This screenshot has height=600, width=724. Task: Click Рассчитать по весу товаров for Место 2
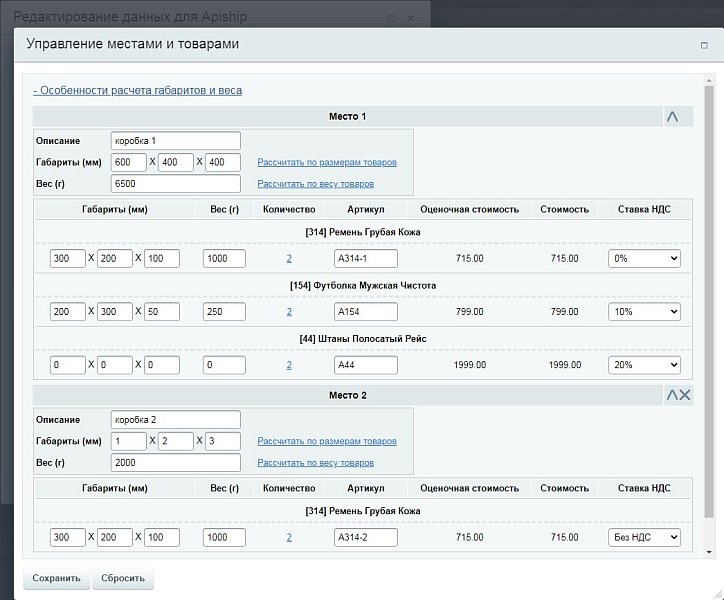315,462
